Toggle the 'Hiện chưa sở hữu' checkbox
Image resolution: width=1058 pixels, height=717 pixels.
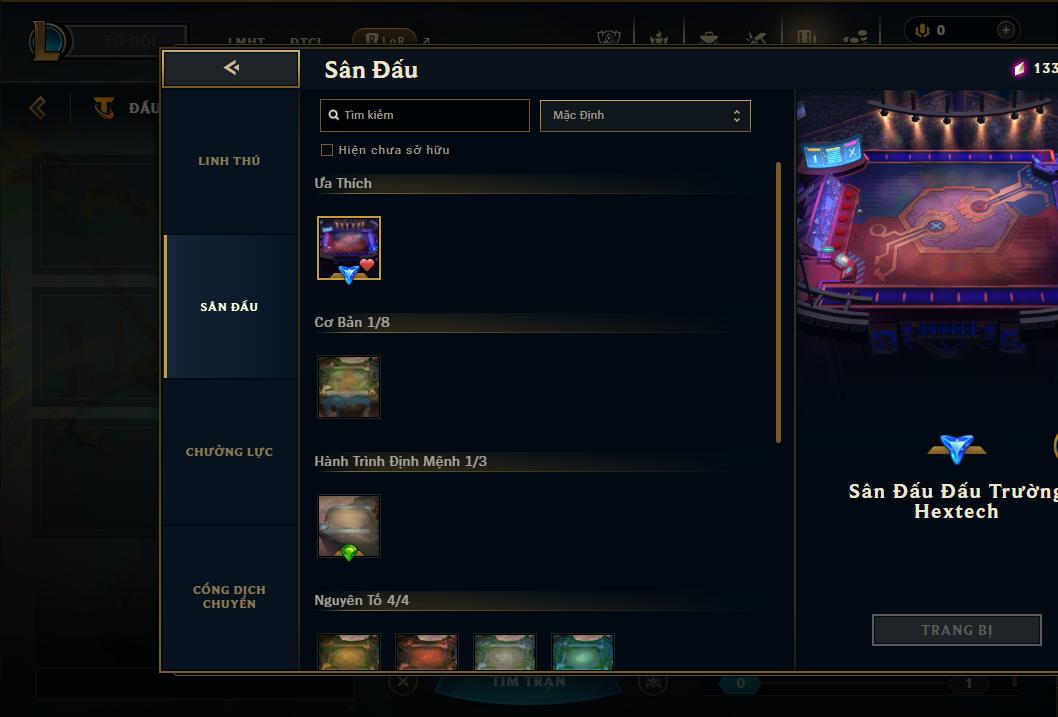(327, 150)
